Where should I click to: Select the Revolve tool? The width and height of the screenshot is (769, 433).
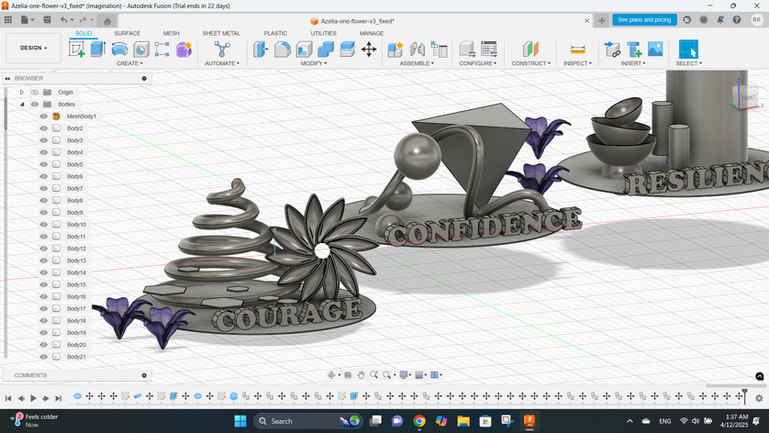[x=120, y=49]
